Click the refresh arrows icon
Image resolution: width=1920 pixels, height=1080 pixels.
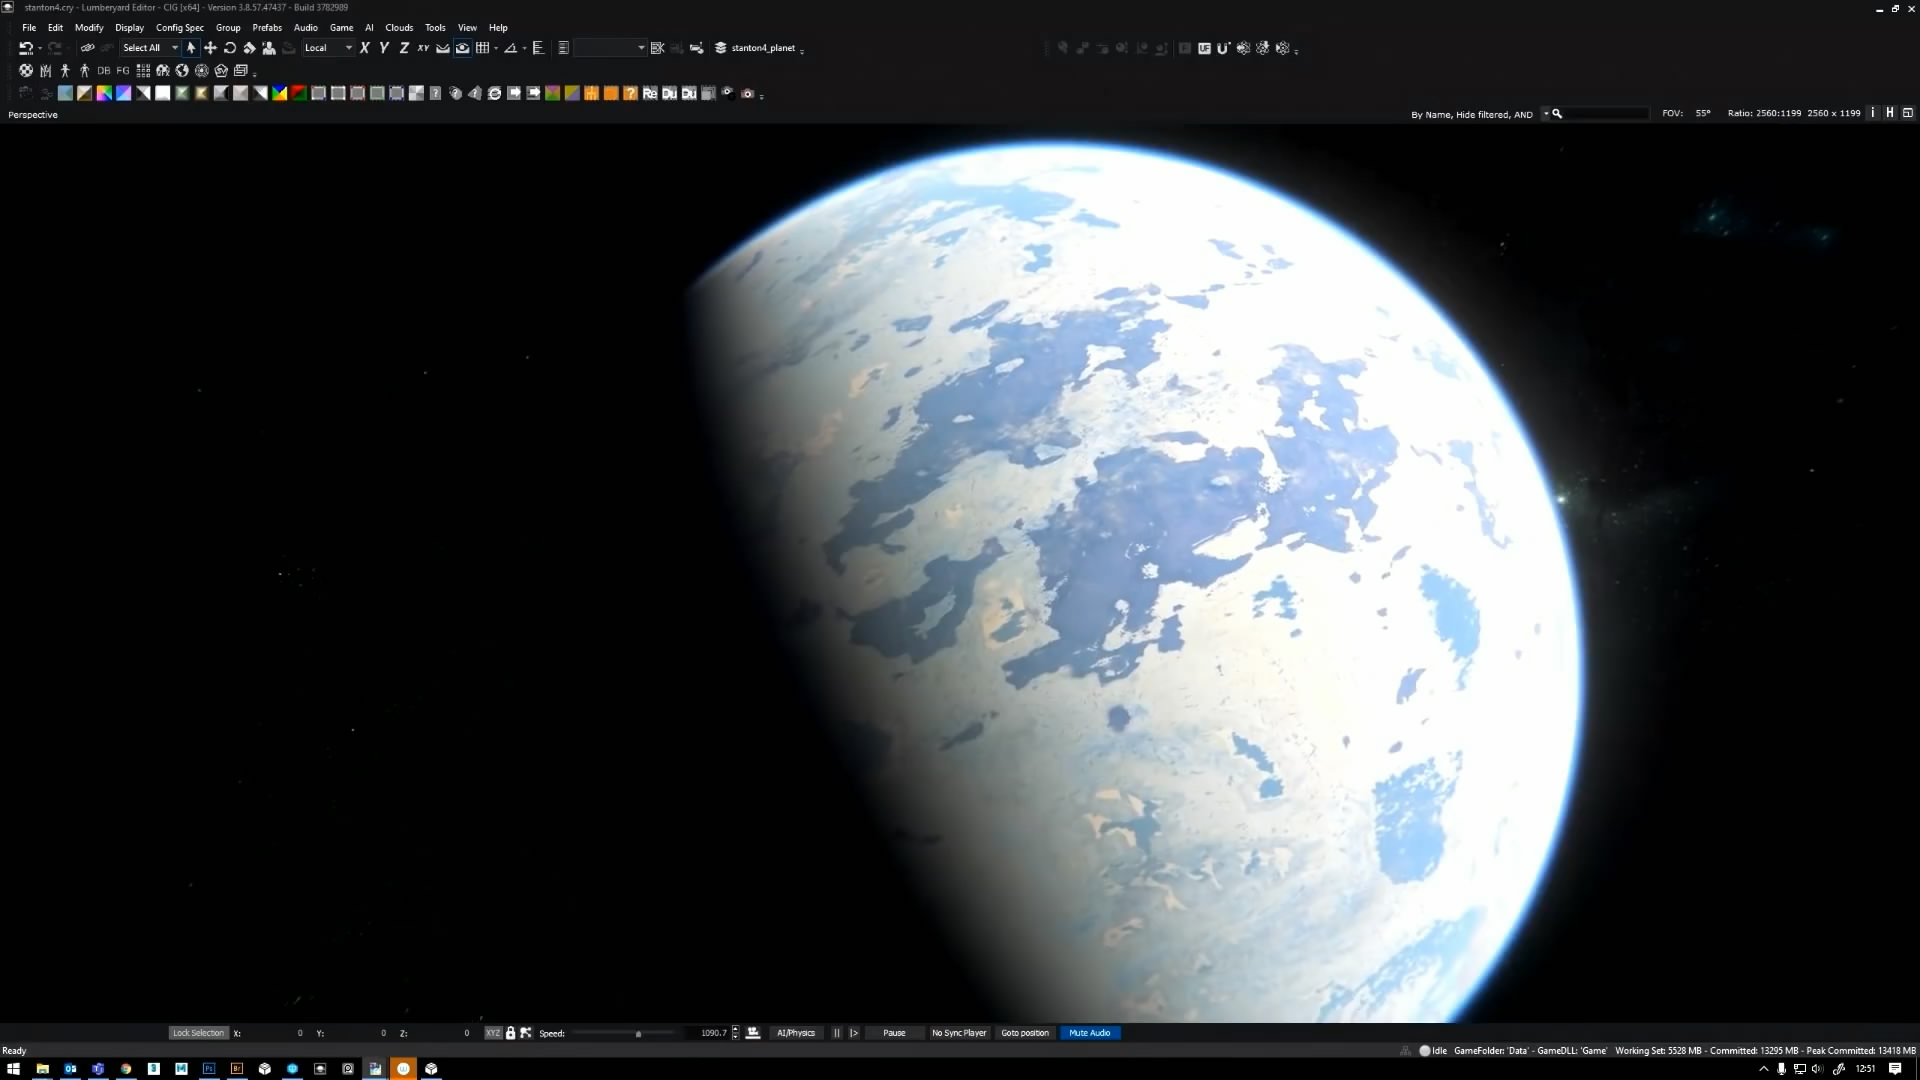tap(494, 94)
